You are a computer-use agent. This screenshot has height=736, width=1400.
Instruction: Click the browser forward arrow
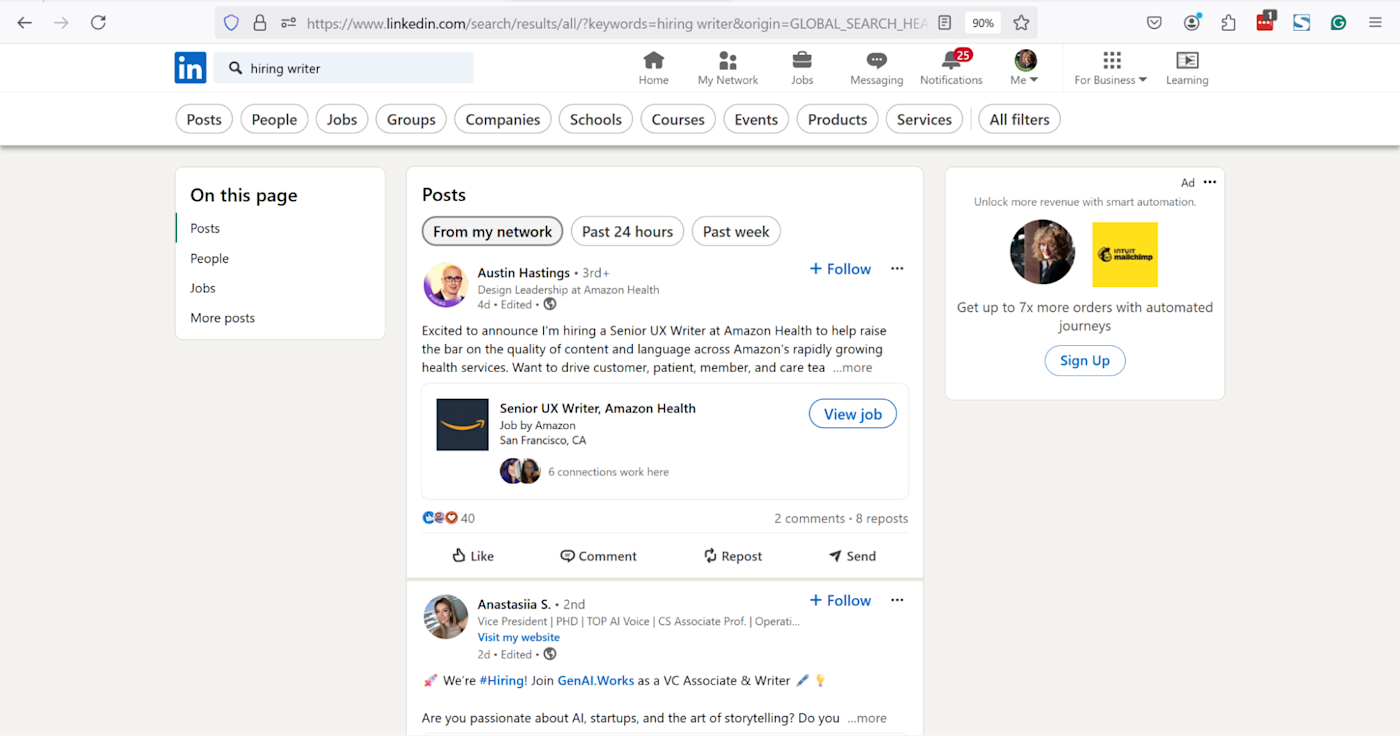(62, 22)
